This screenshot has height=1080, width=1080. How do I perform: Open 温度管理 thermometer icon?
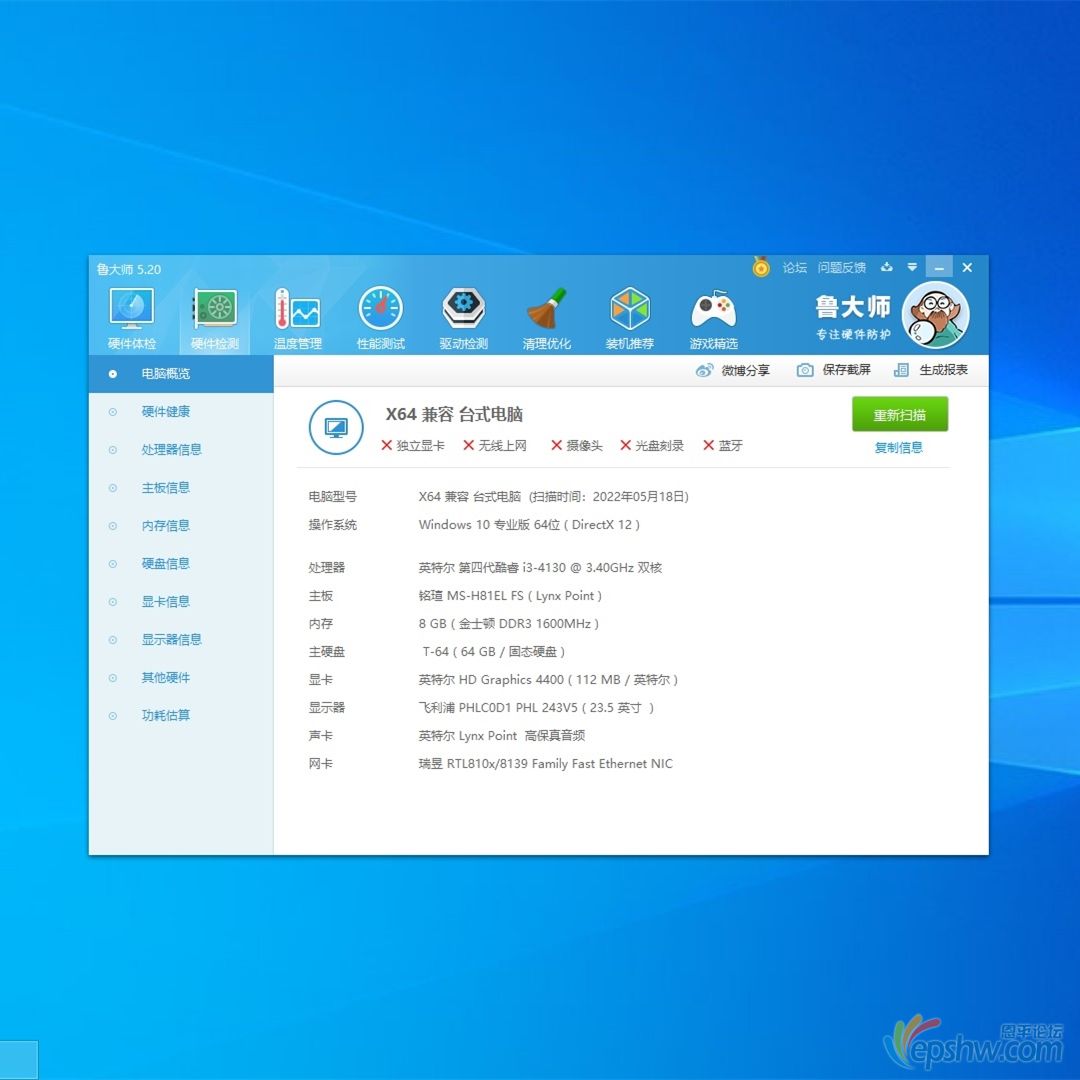[x=298, y=319]
